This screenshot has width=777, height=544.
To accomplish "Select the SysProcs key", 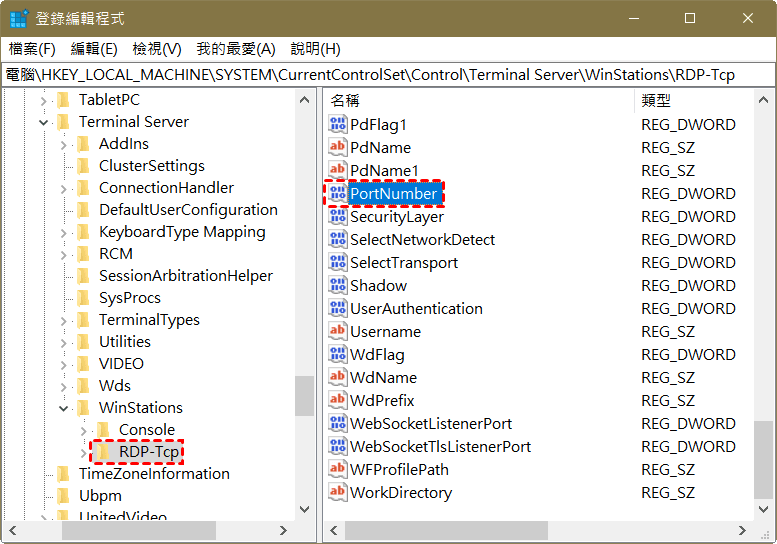I will click(130, 298).
